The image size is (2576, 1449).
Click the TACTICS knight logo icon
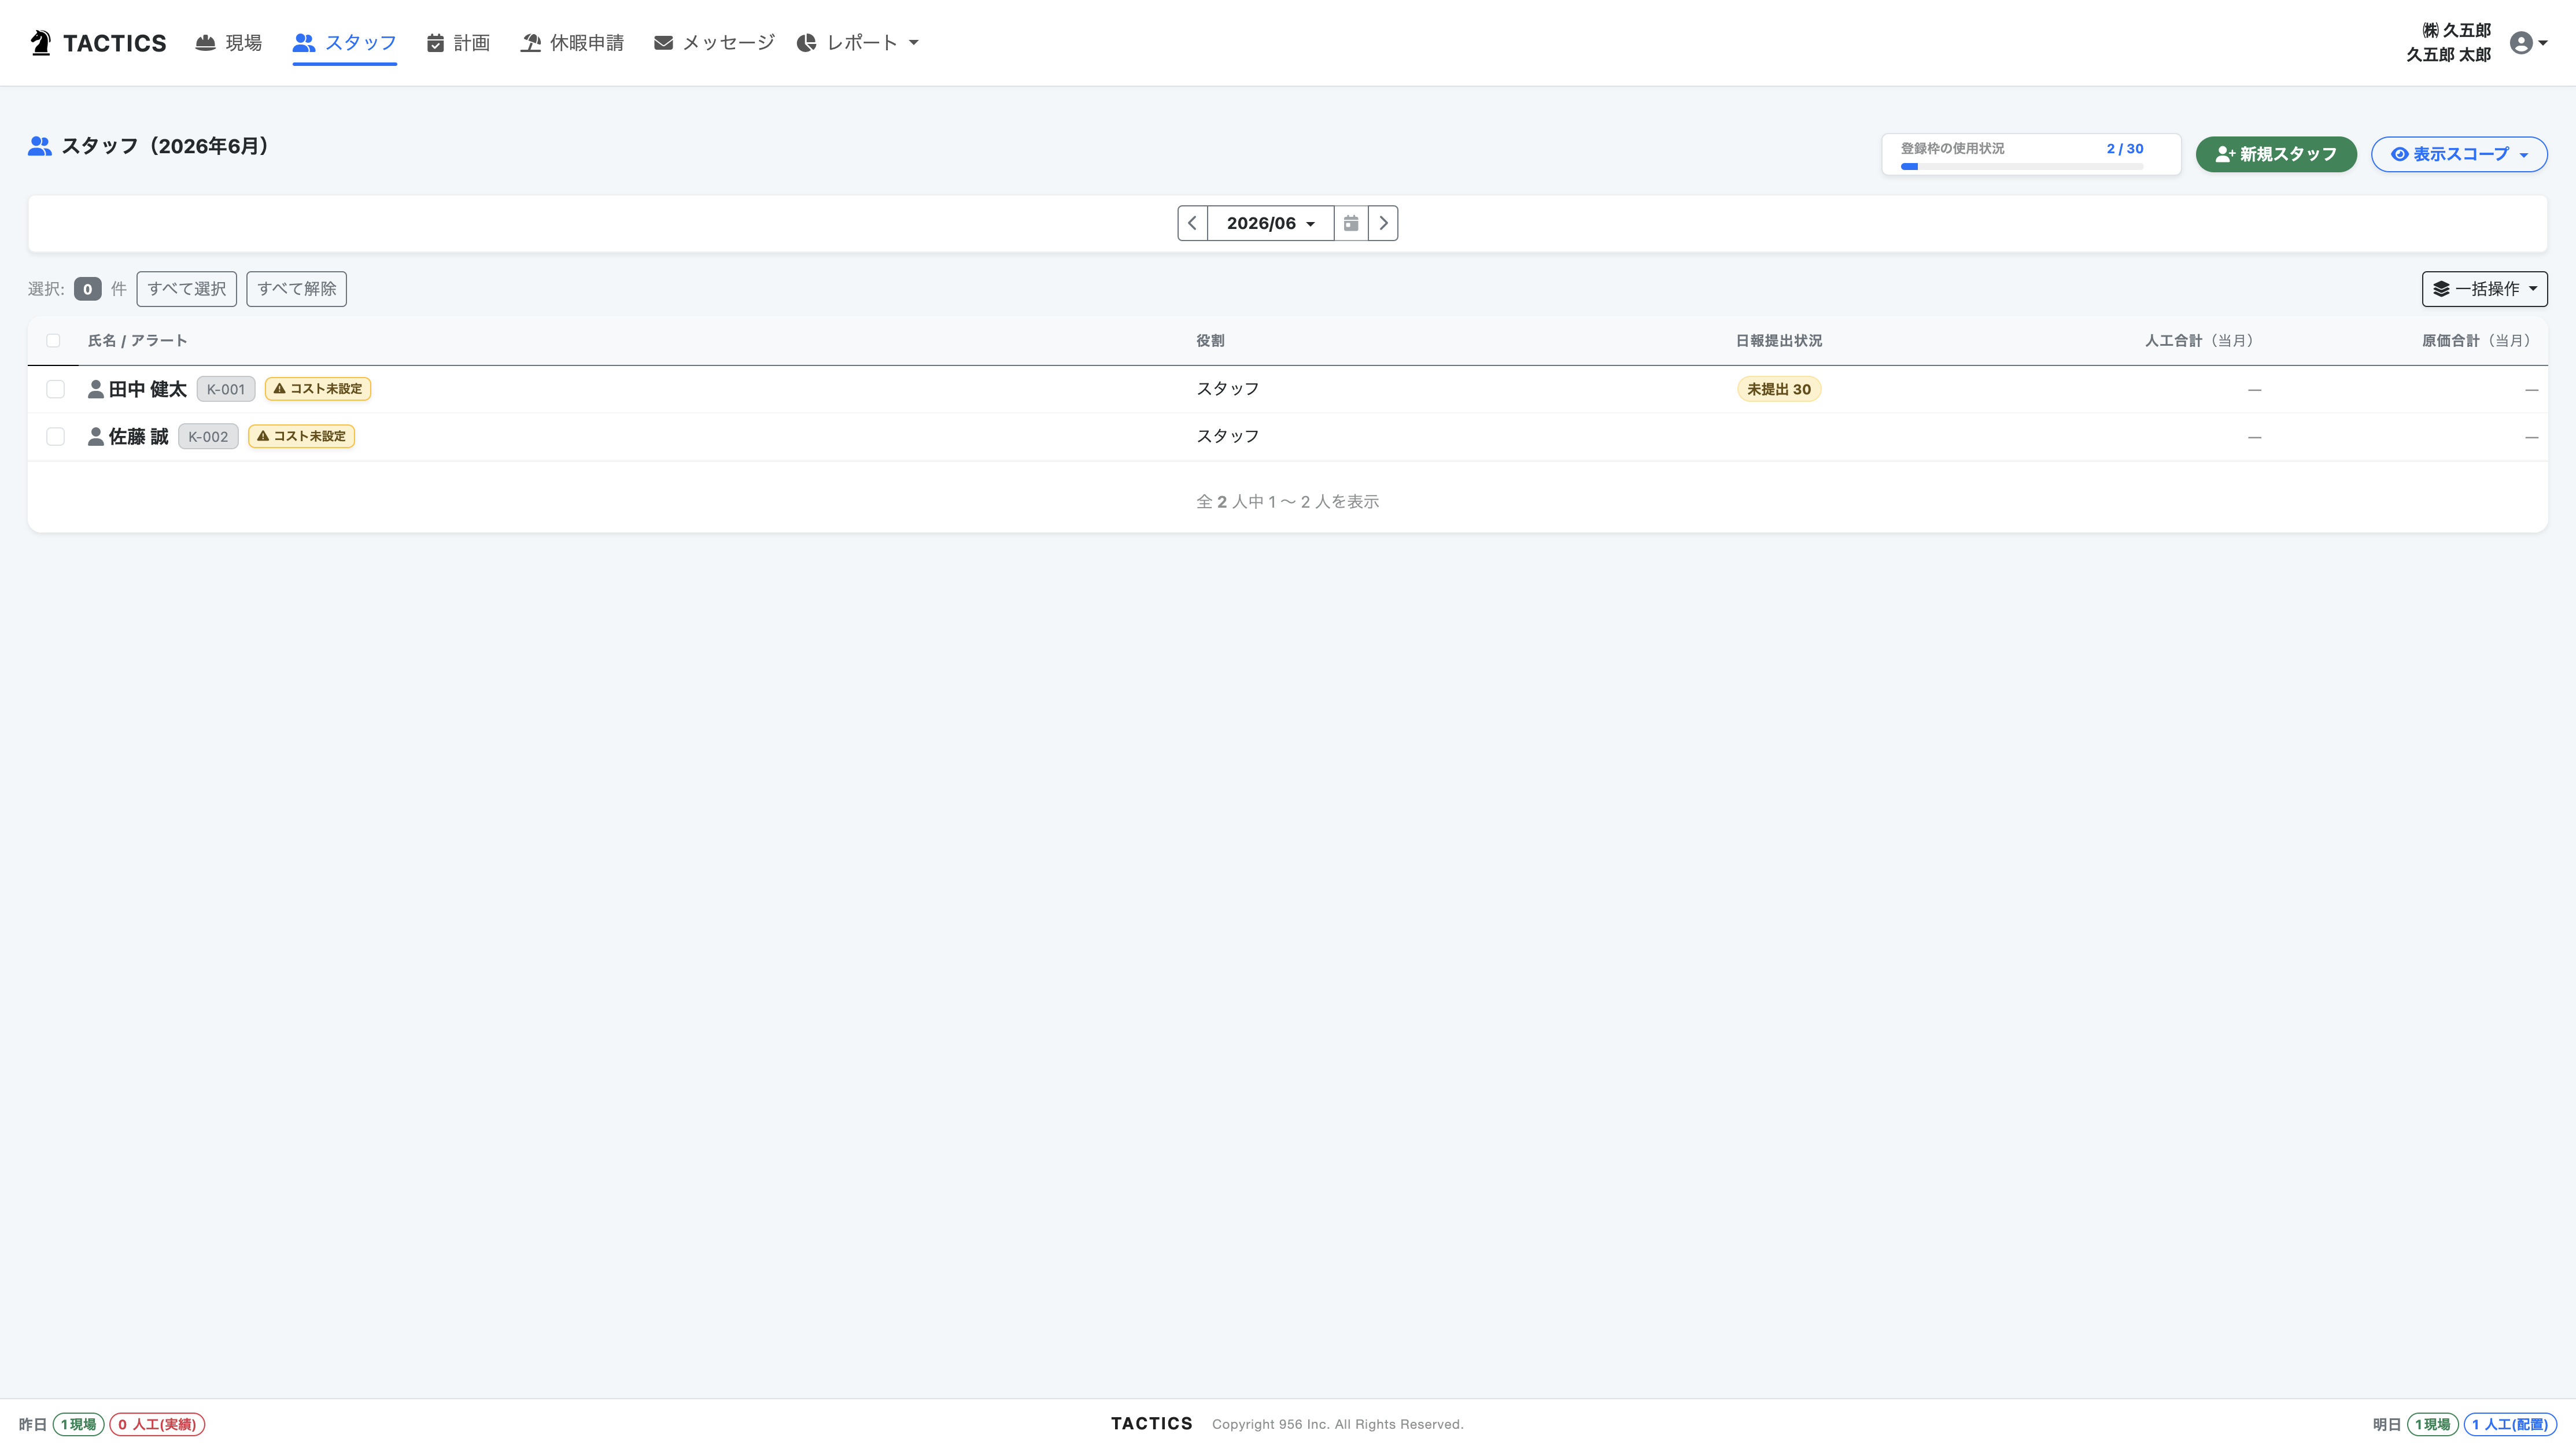click(40, 43)
